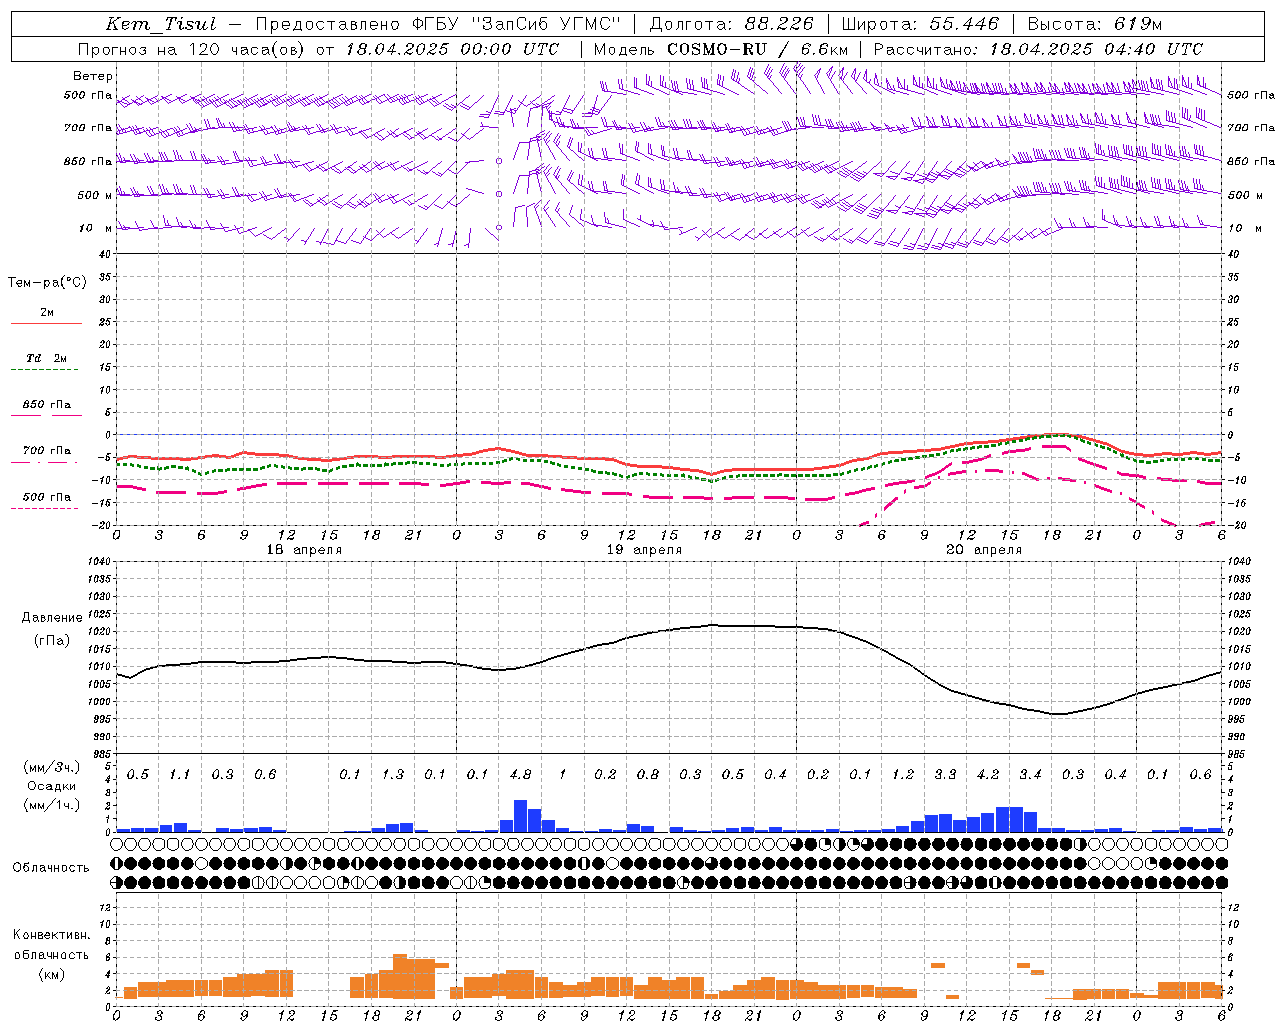Screen dimensions: 1280x1024
Task: Click the date label 19 апреля
Action: pyautogui.click(x=645, y=550)
